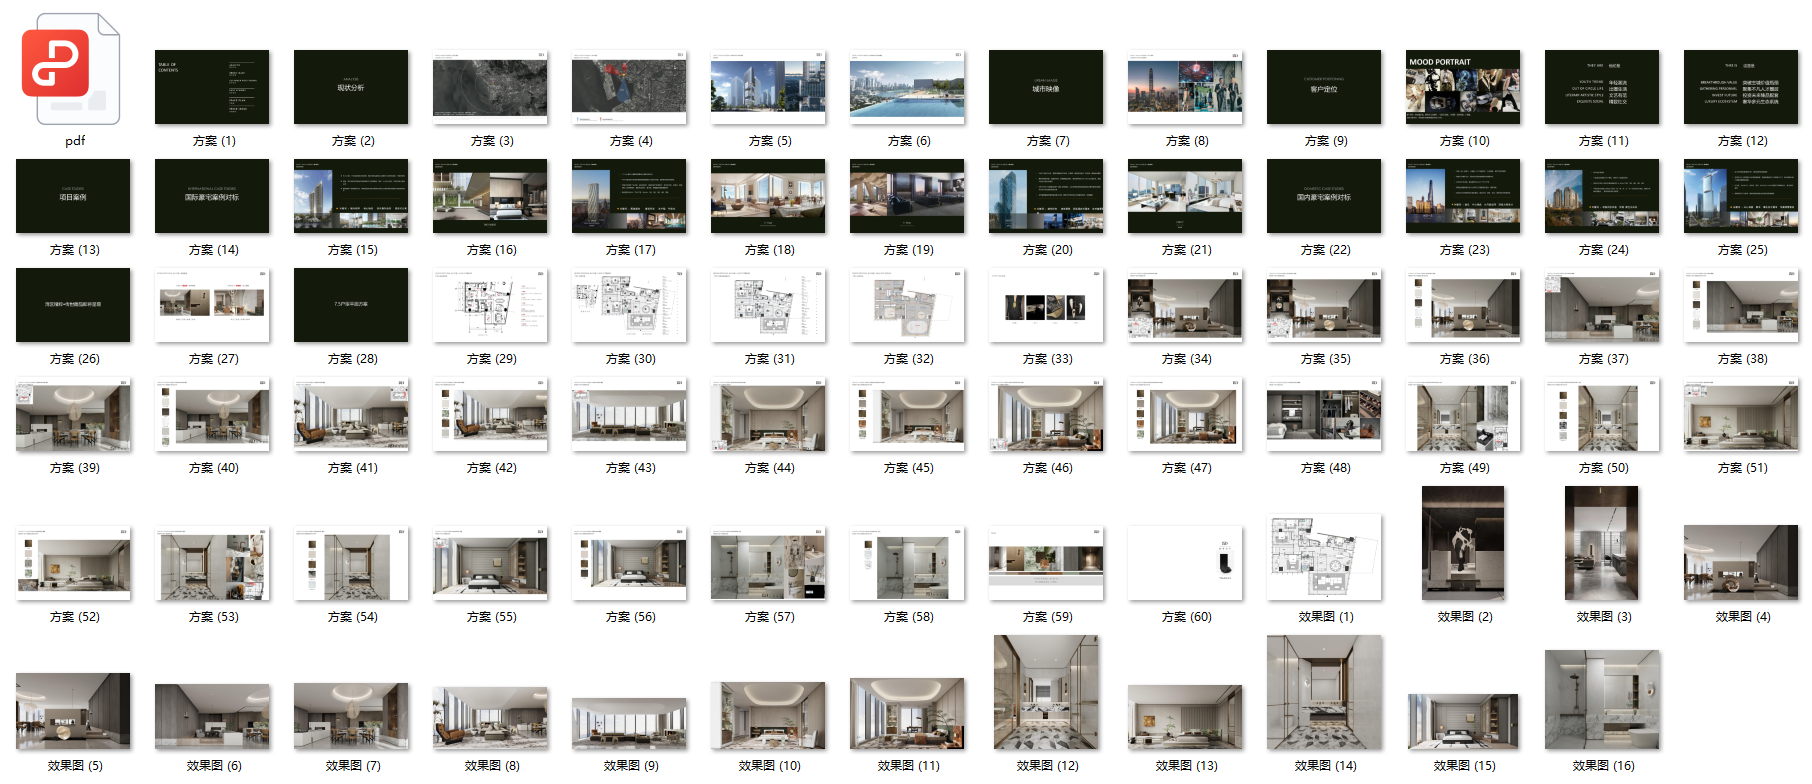The width and height of the screenshot is (1812, 784).
Task: Click the file name label 效果图 (14)
Action: pos(1325,766)
